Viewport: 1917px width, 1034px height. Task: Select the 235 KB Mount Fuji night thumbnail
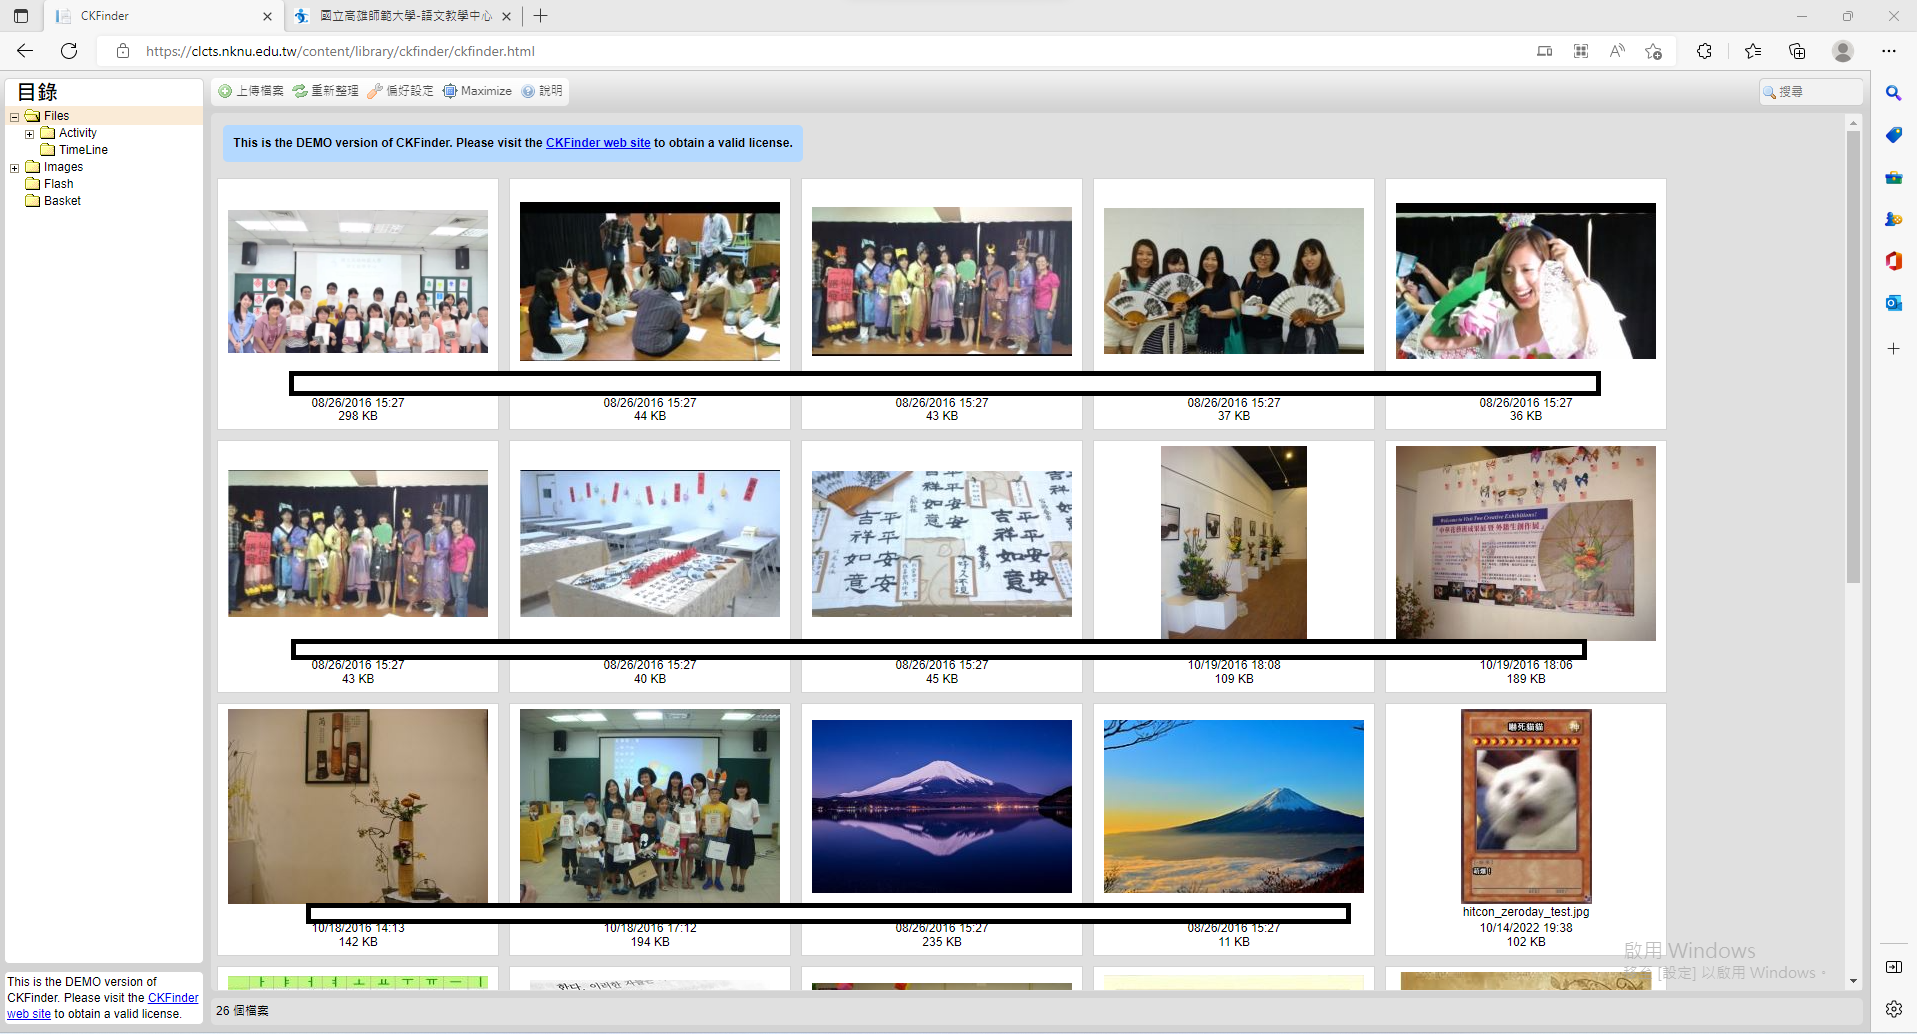click(942, 806)
